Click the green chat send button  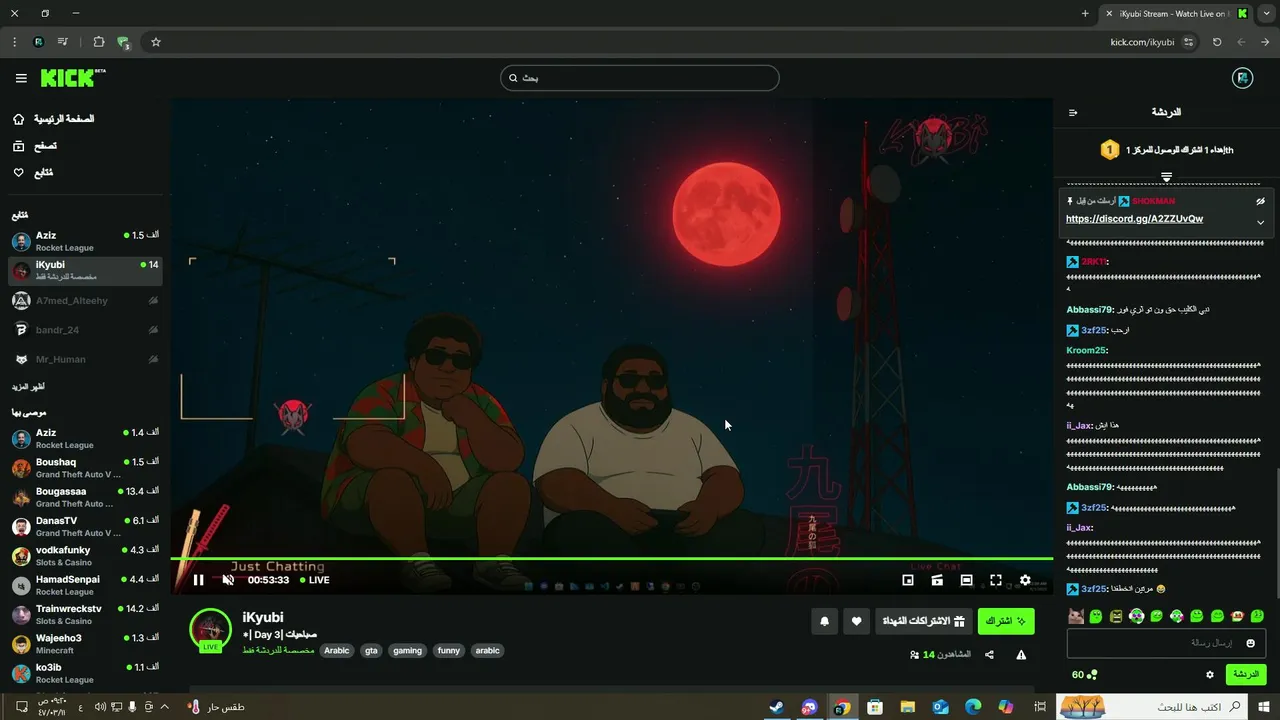pos(1246,674)
